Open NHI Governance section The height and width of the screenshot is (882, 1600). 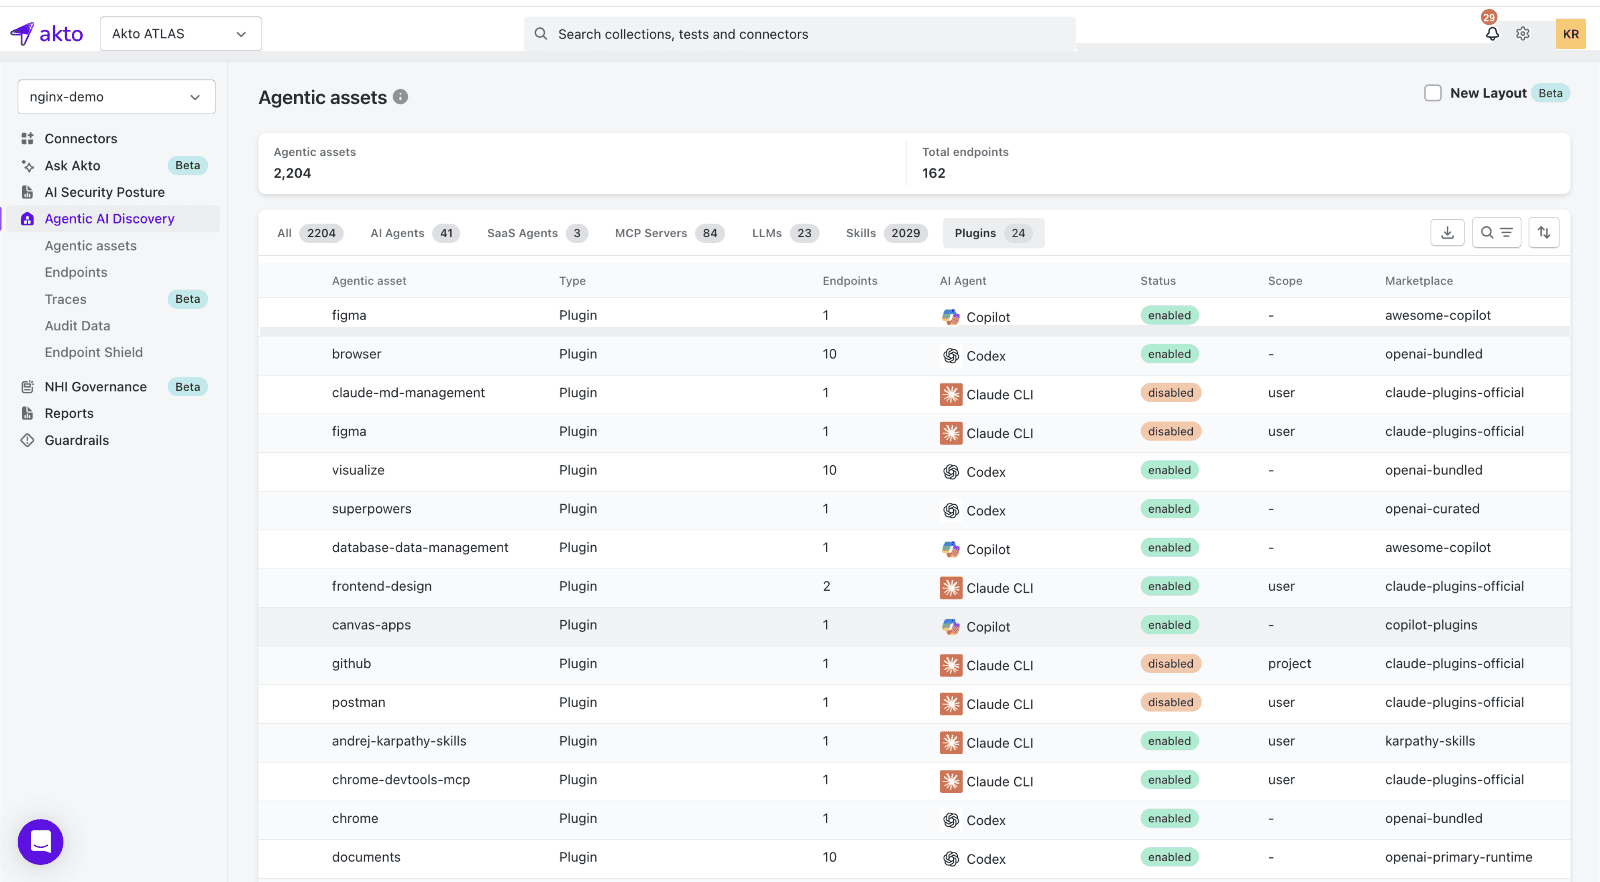click(96, 387)
